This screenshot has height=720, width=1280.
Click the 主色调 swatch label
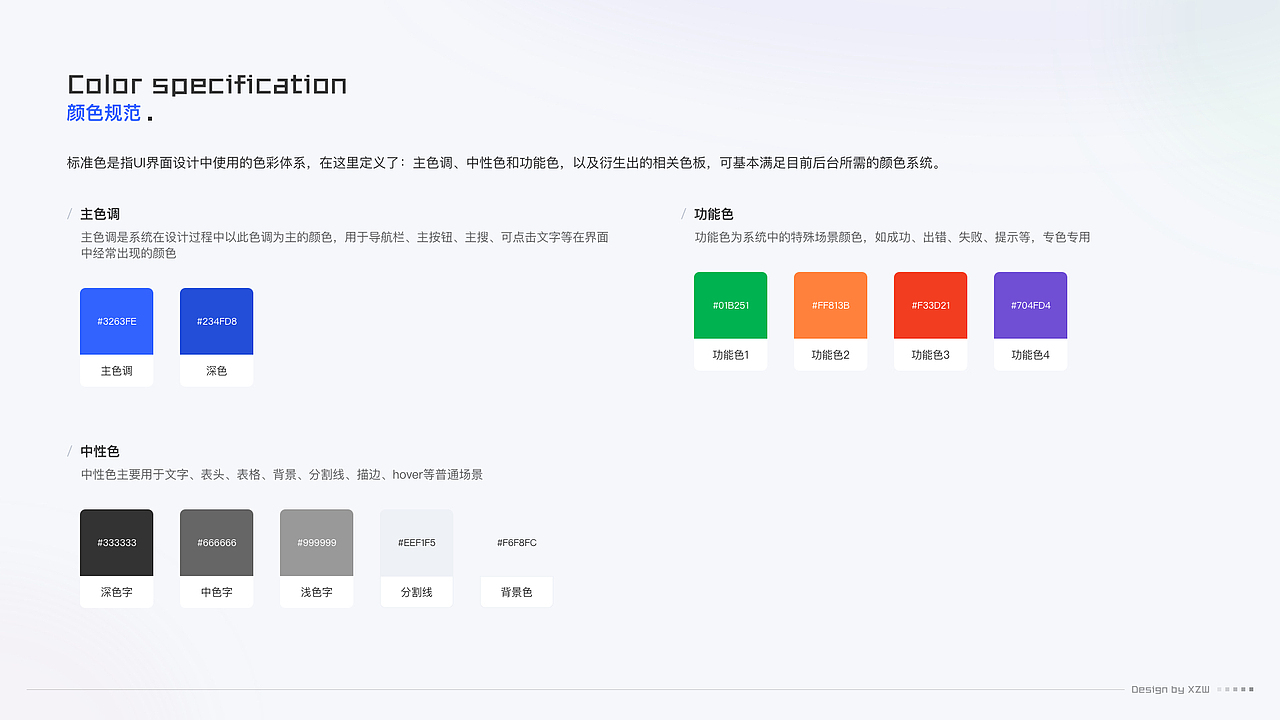tap(116, 371)
